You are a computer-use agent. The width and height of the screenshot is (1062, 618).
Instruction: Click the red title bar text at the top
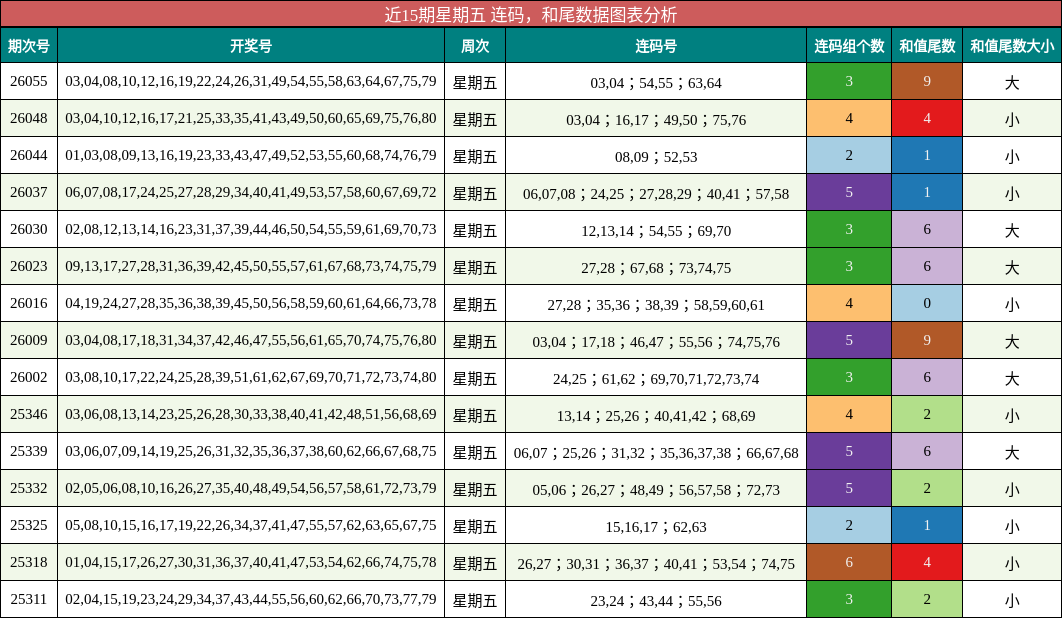tap(531, 15)
